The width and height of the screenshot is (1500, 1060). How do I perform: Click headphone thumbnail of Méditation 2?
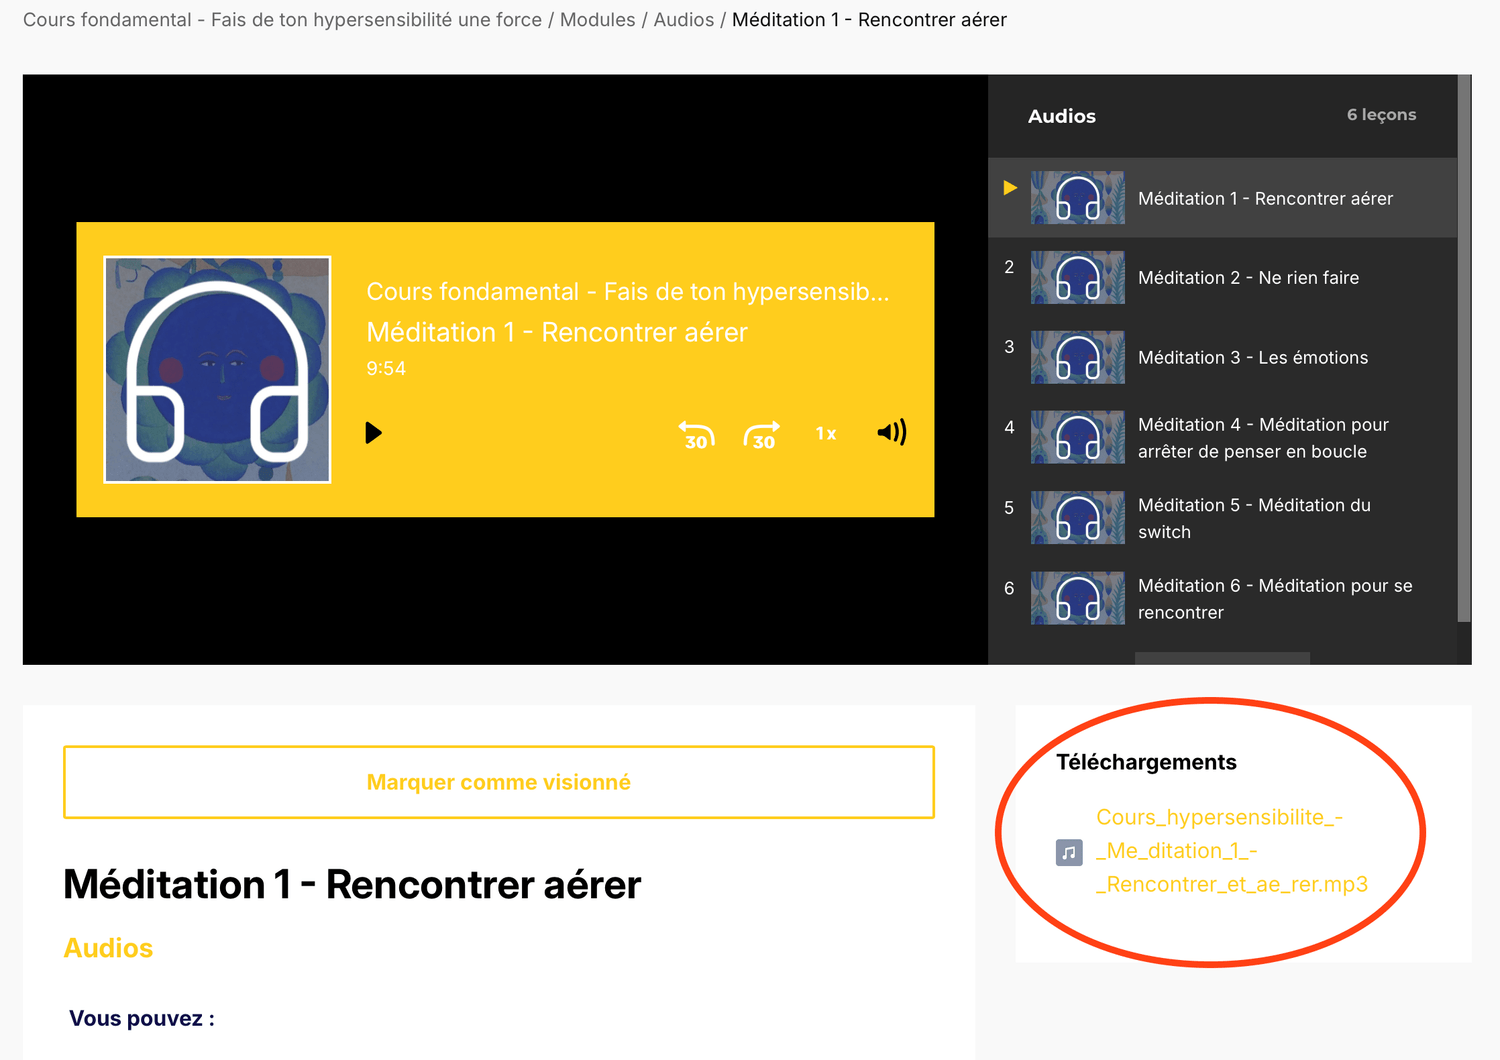(1077, 278)
